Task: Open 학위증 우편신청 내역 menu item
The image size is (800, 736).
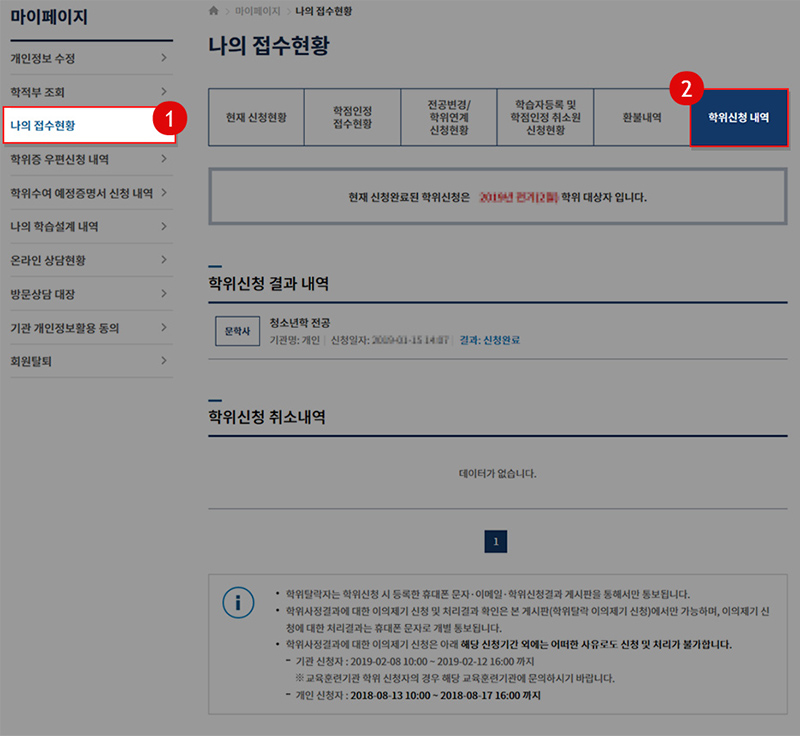Action: (x=60, y=159)
